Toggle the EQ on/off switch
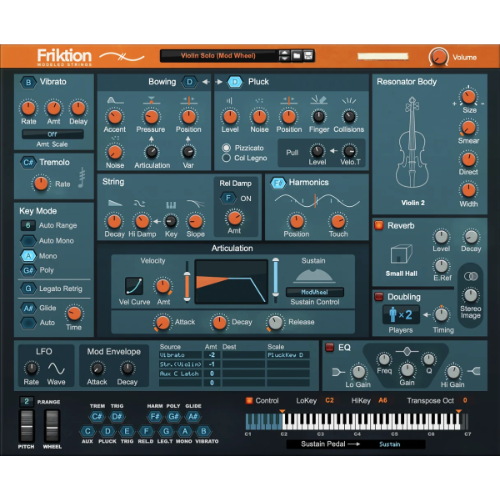 [x=329, y=347]
